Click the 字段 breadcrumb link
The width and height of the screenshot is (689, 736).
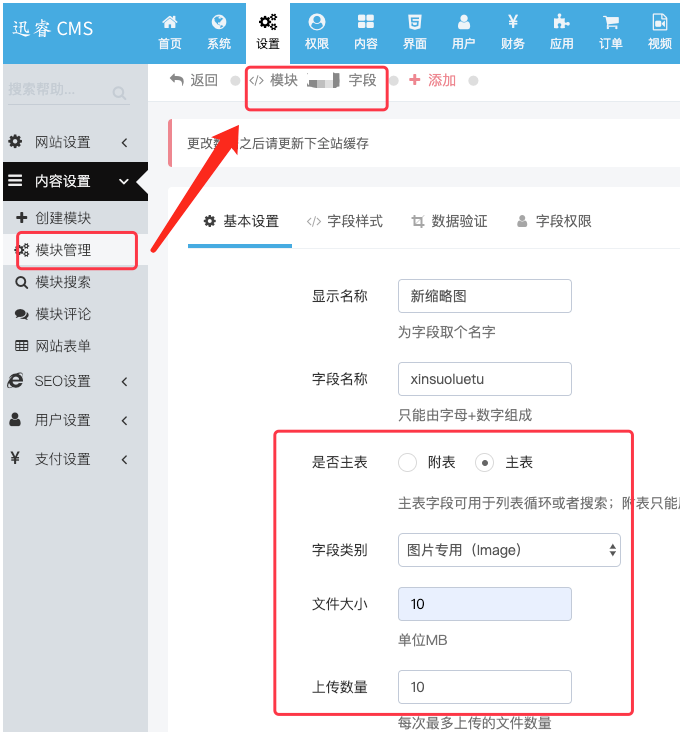[362, 80]
